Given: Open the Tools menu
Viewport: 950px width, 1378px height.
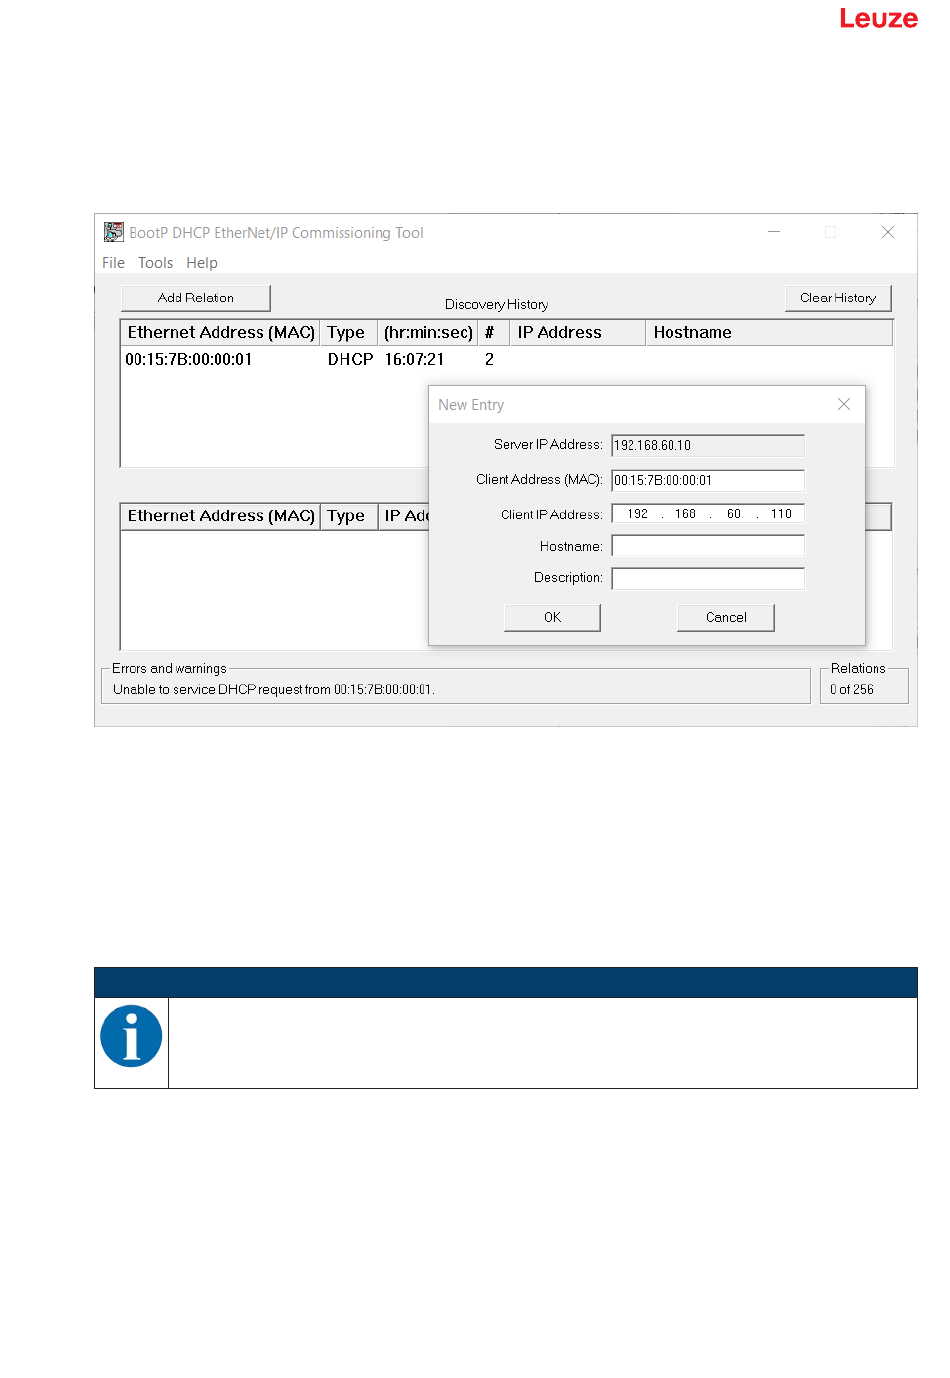Looking at the screenshot, I should 155,263.
